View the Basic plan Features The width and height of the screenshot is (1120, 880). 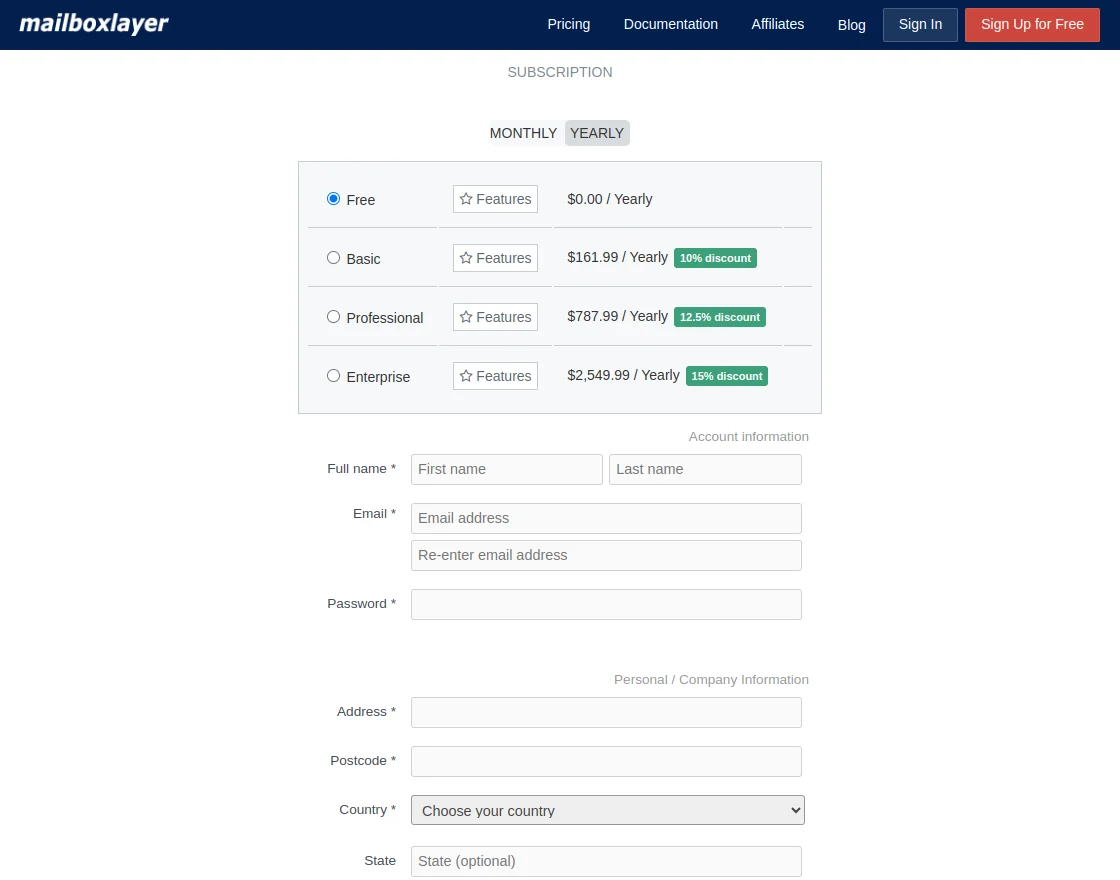pyautogui.click(x=494, y=258)
